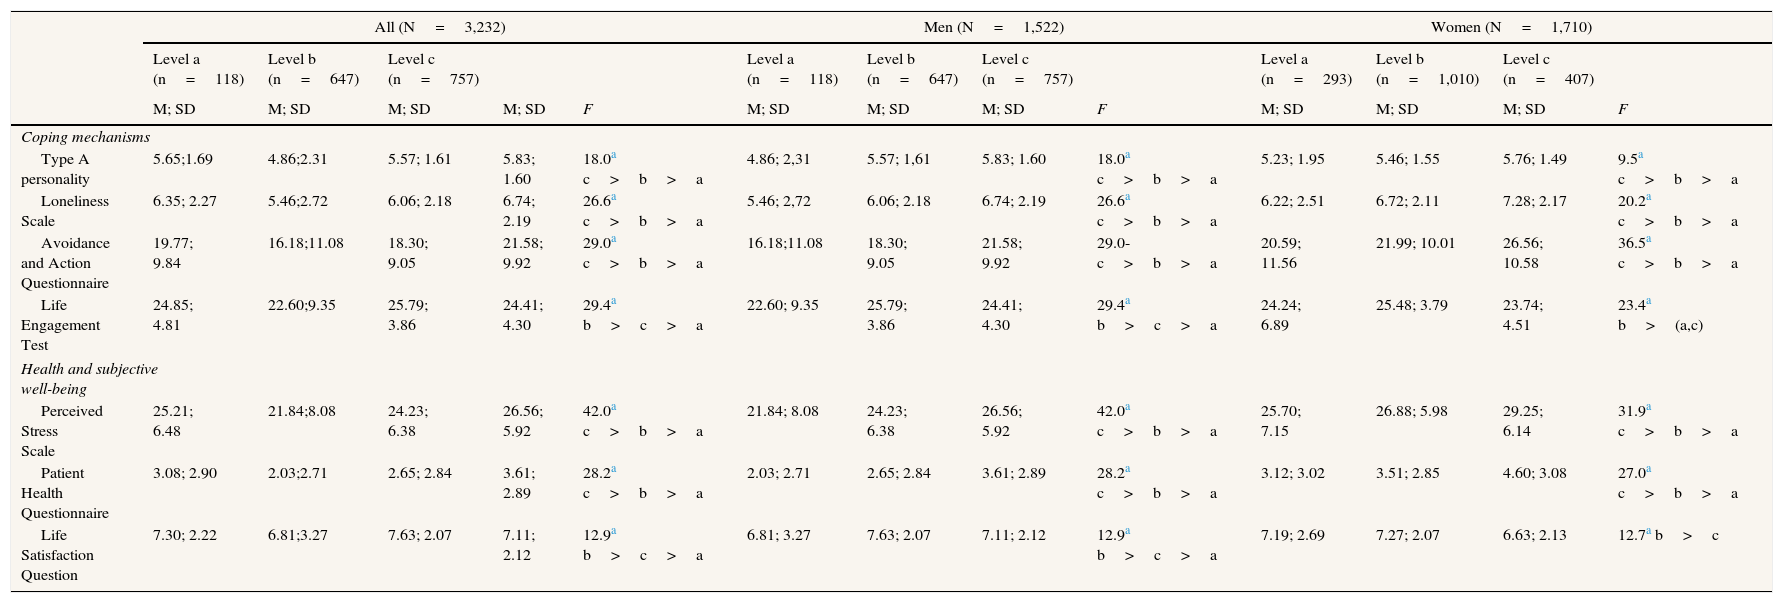
Task: Open footnote reference beside 27.0
Action: 1648,470
